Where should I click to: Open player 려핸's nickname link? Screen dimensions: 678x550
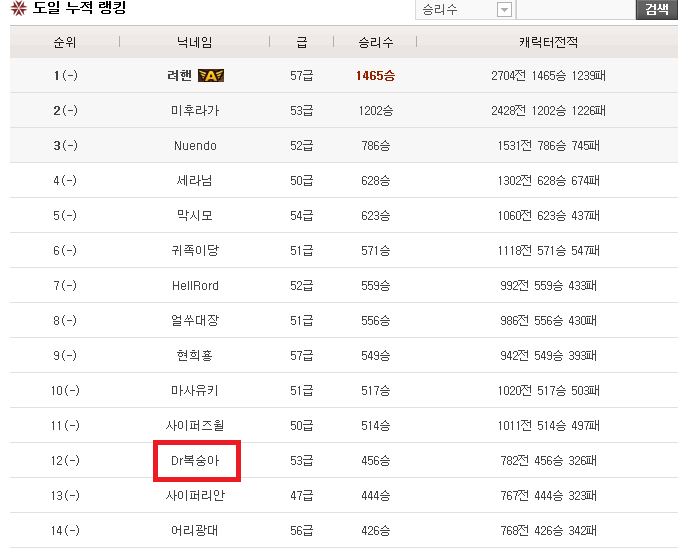pos(180,76)
